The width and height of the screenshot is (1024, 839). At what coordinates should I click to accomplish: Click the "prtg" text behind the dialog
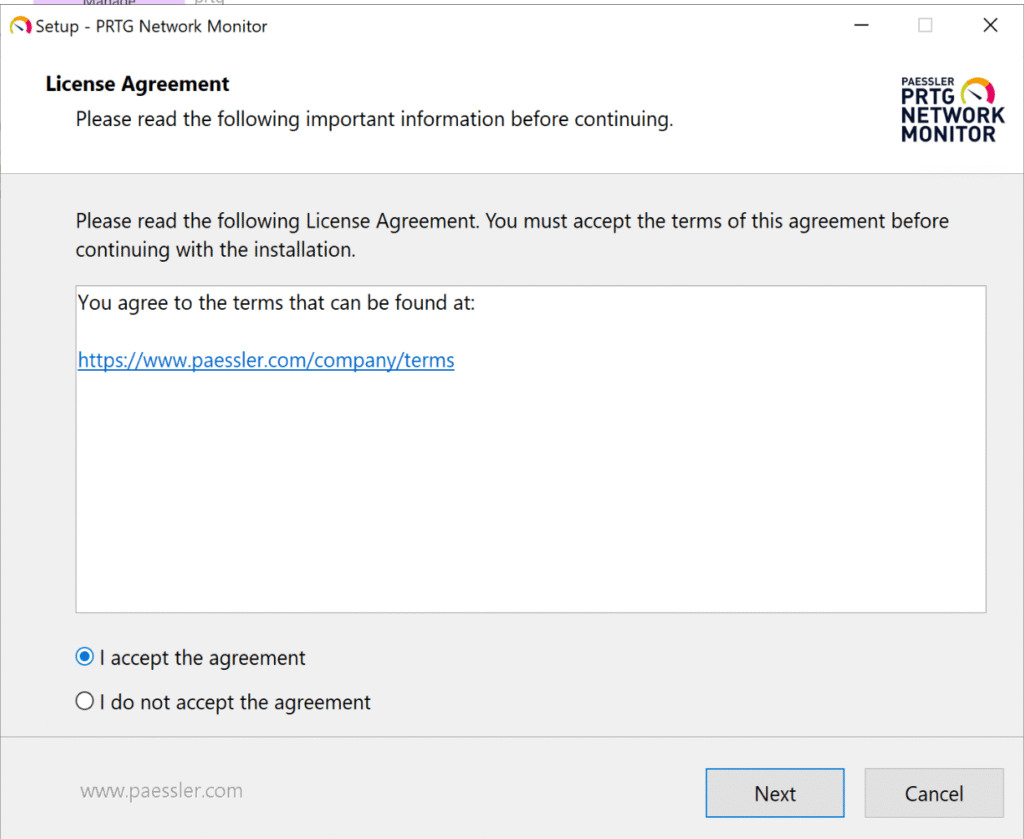point(209,2)
